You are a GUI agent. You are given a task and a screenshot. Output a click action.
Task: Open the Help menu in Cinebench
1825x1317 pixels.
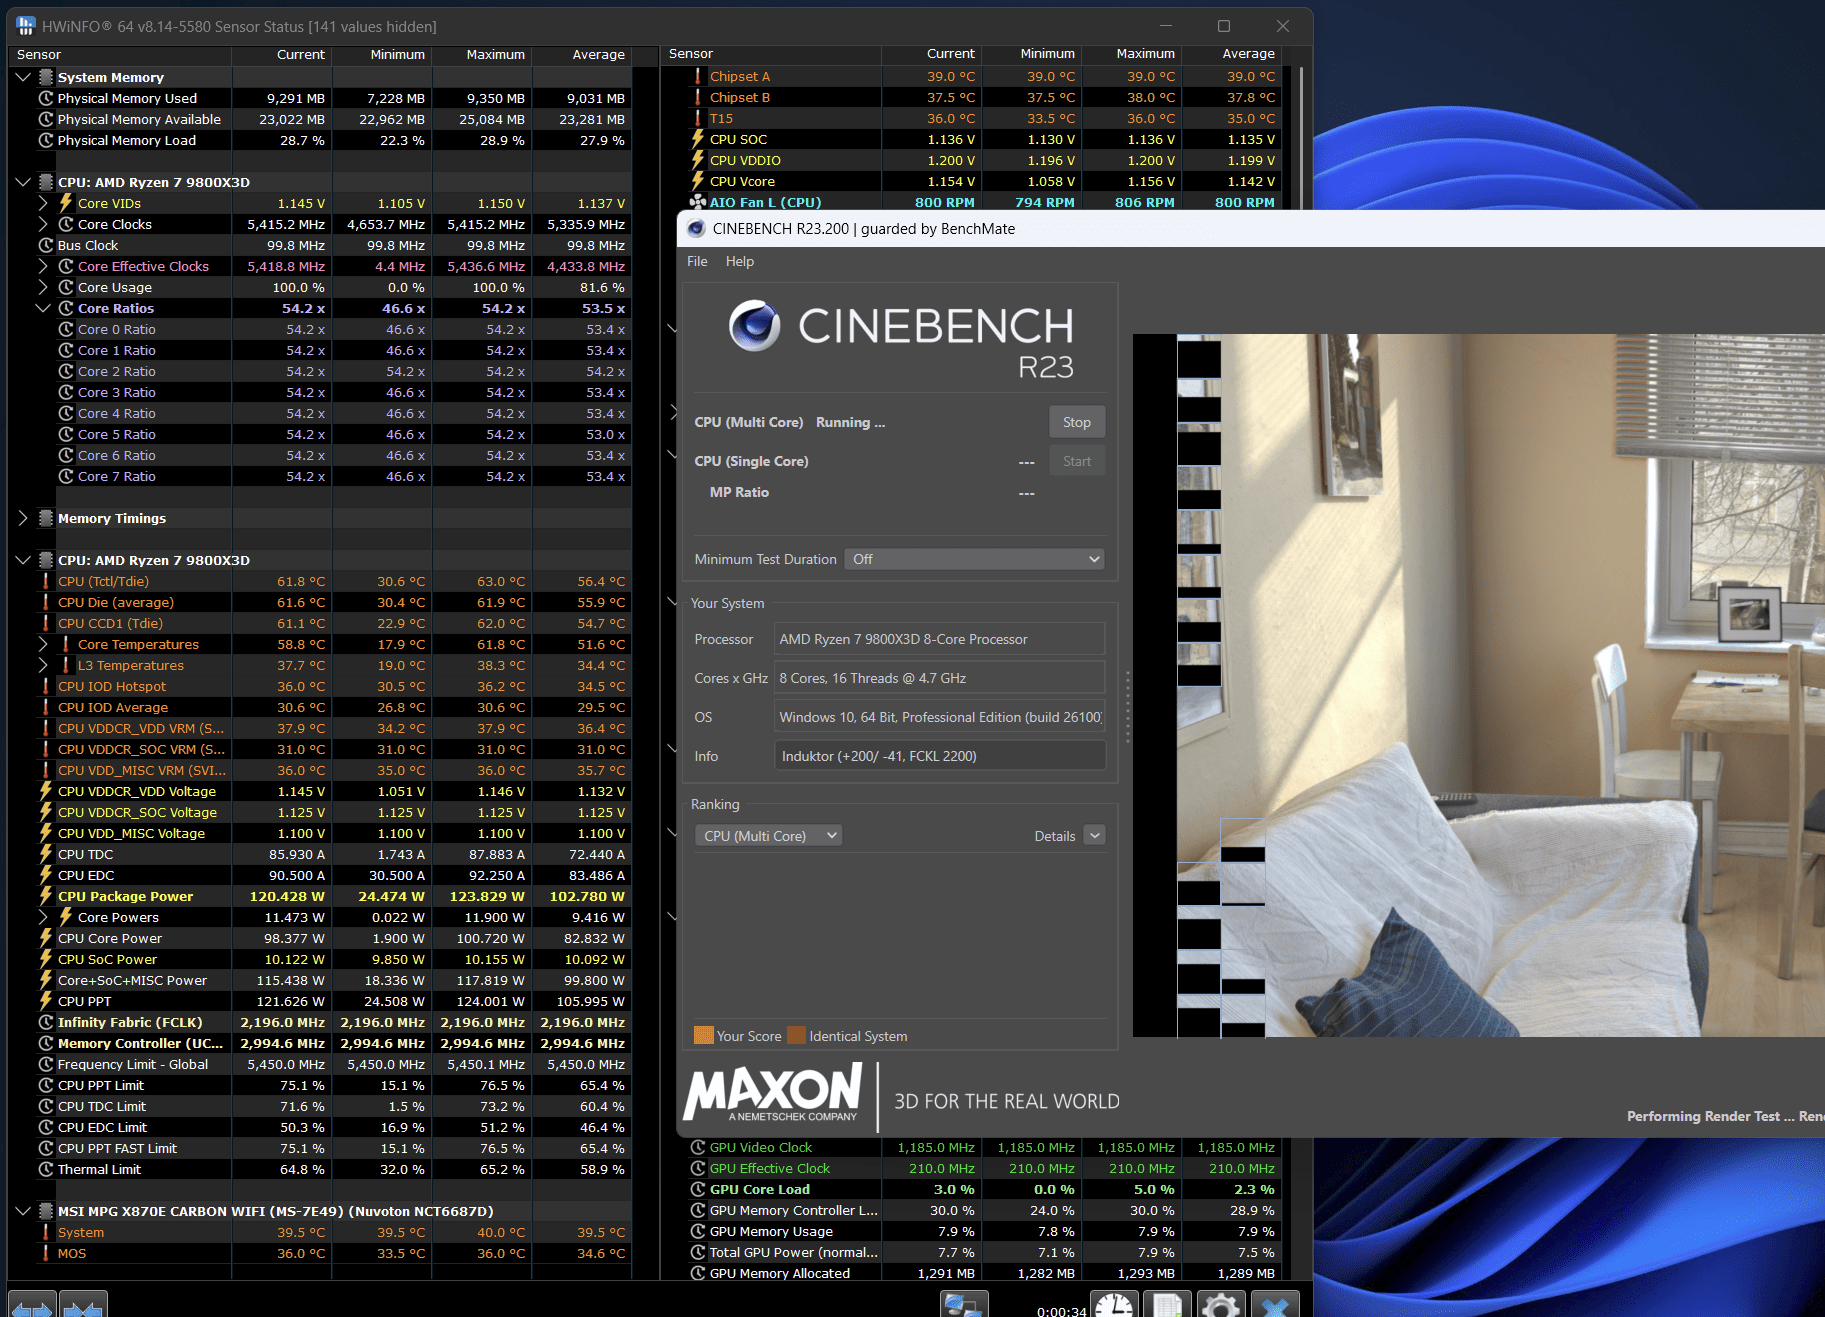[740, 261]
